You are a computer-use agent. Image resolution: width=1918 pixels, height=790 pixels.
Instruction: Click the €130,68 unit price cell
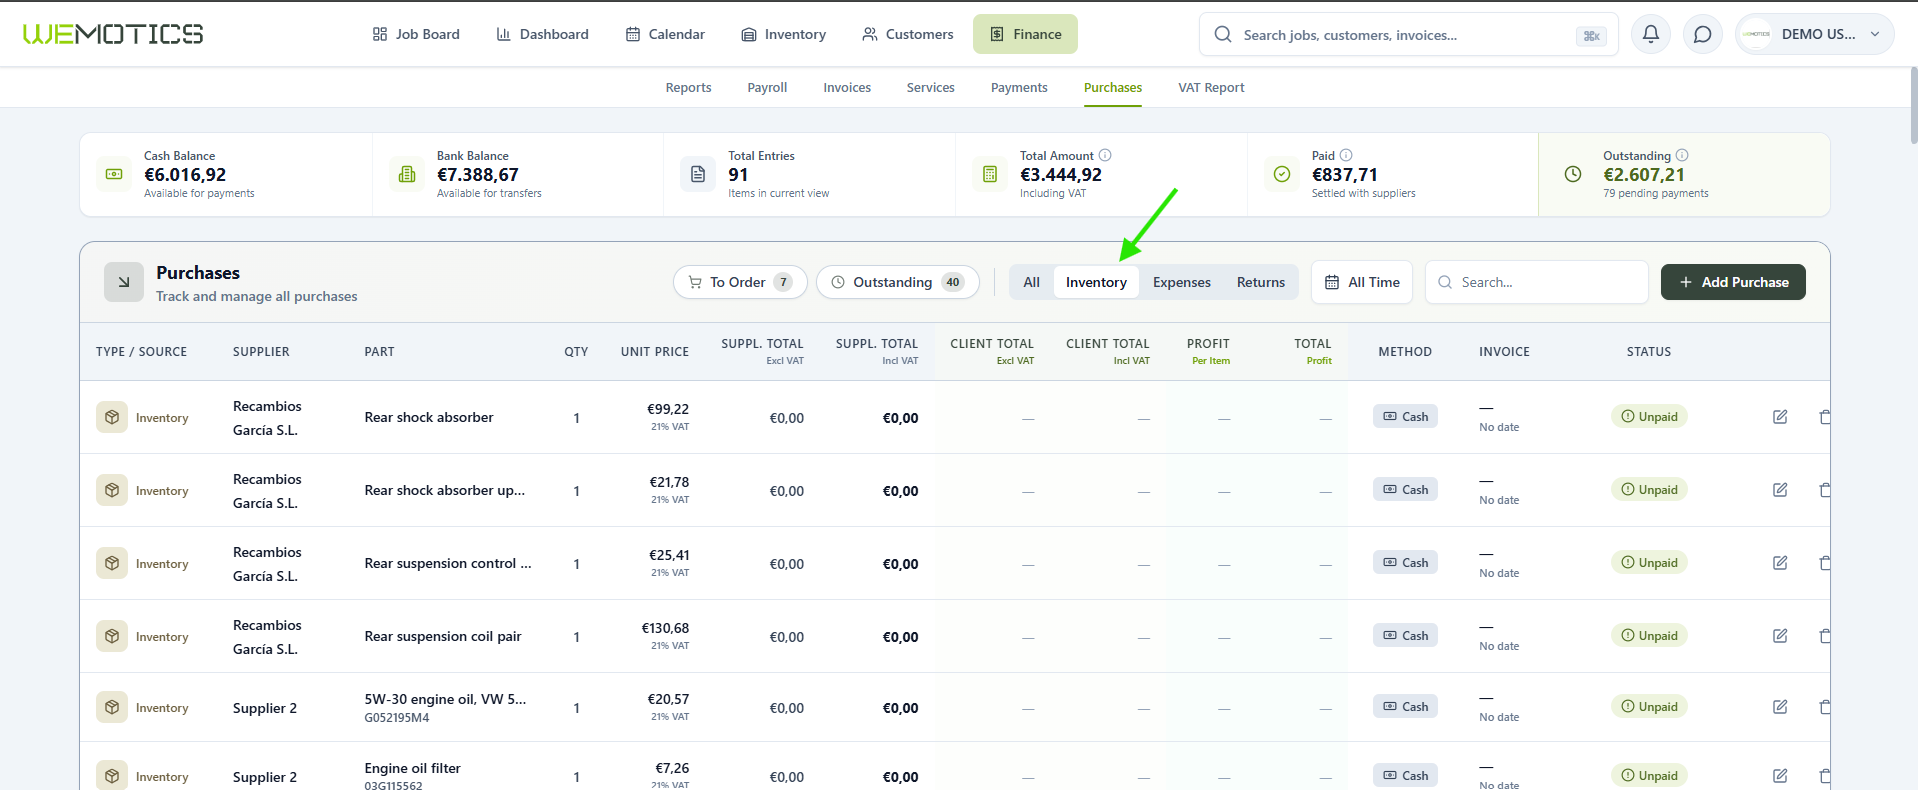click(665, 628)
